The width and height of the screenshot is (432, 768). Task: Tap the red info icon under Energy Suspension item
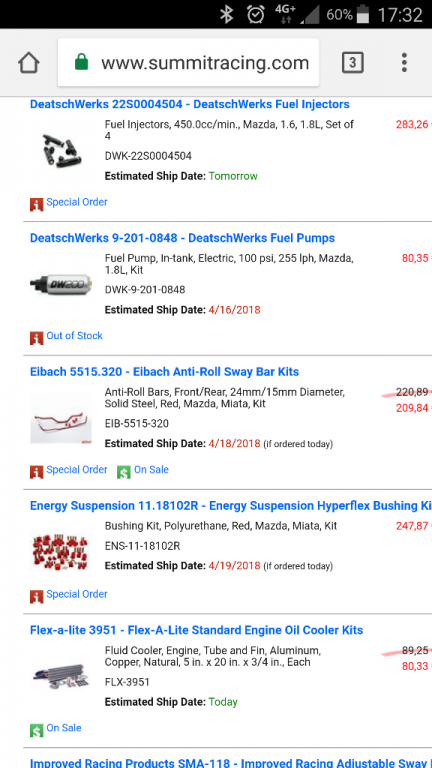[37, 596]
